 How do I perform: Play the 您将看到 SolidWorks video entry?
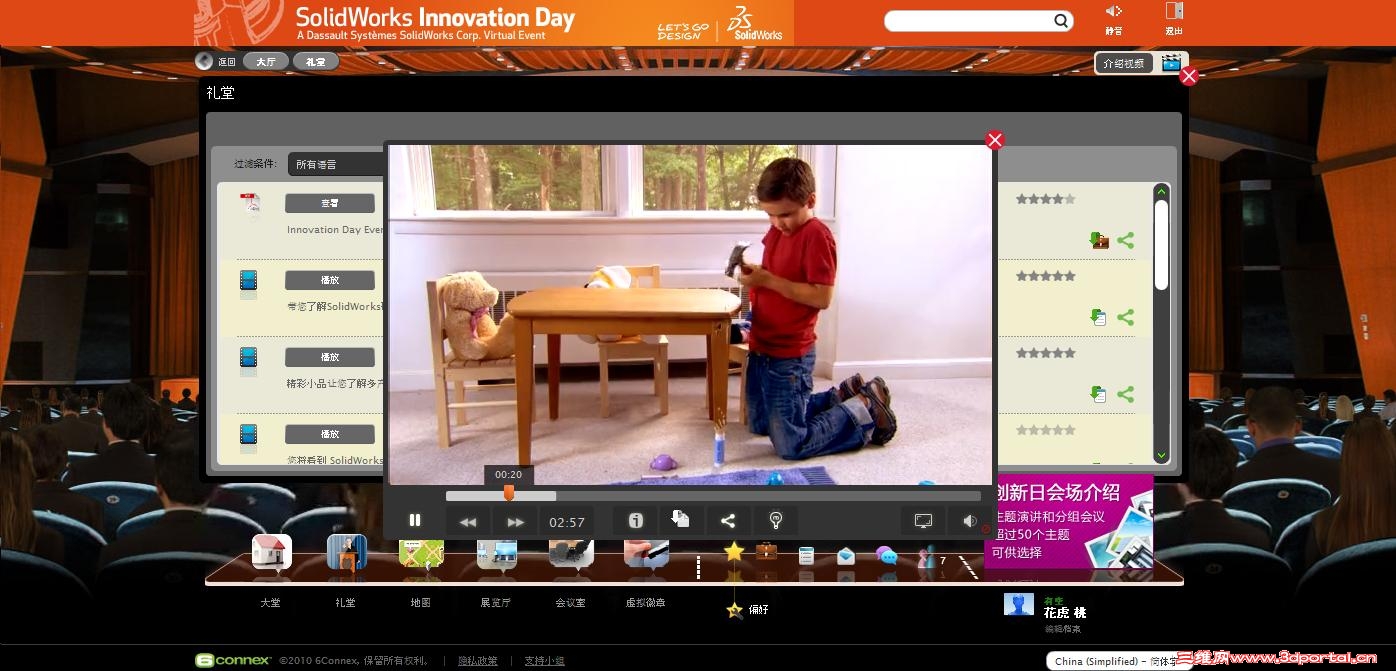click(330, 434)
